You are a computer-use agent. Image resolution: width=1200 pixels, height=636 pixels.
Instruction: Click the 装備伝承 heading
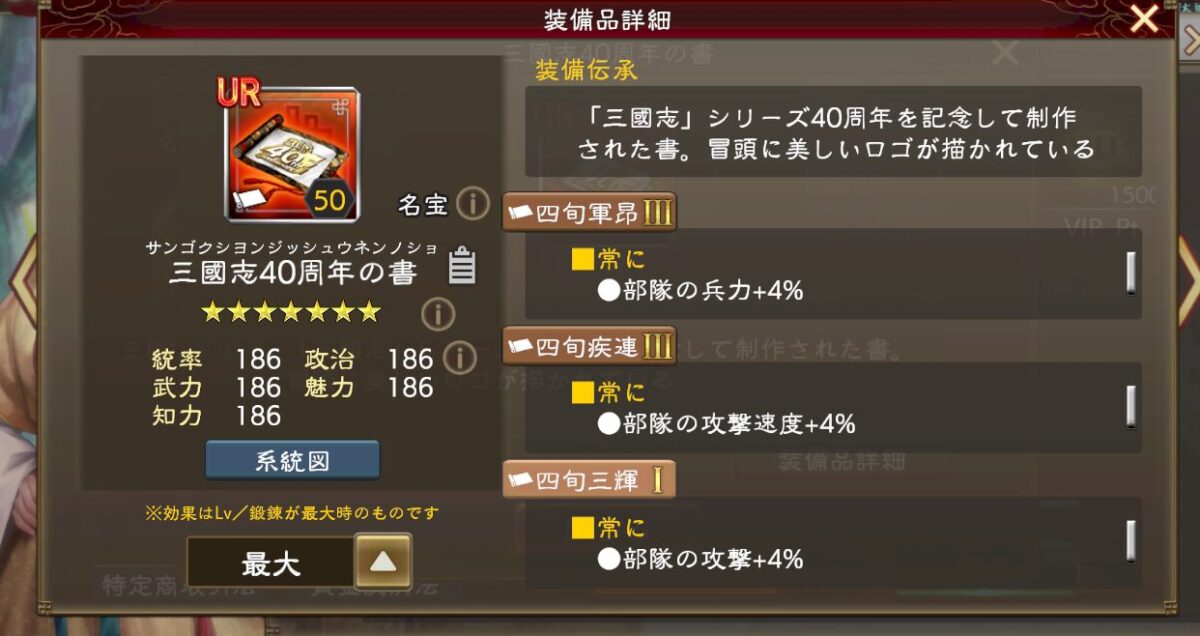pyautogui.click(x=587, y=70)
